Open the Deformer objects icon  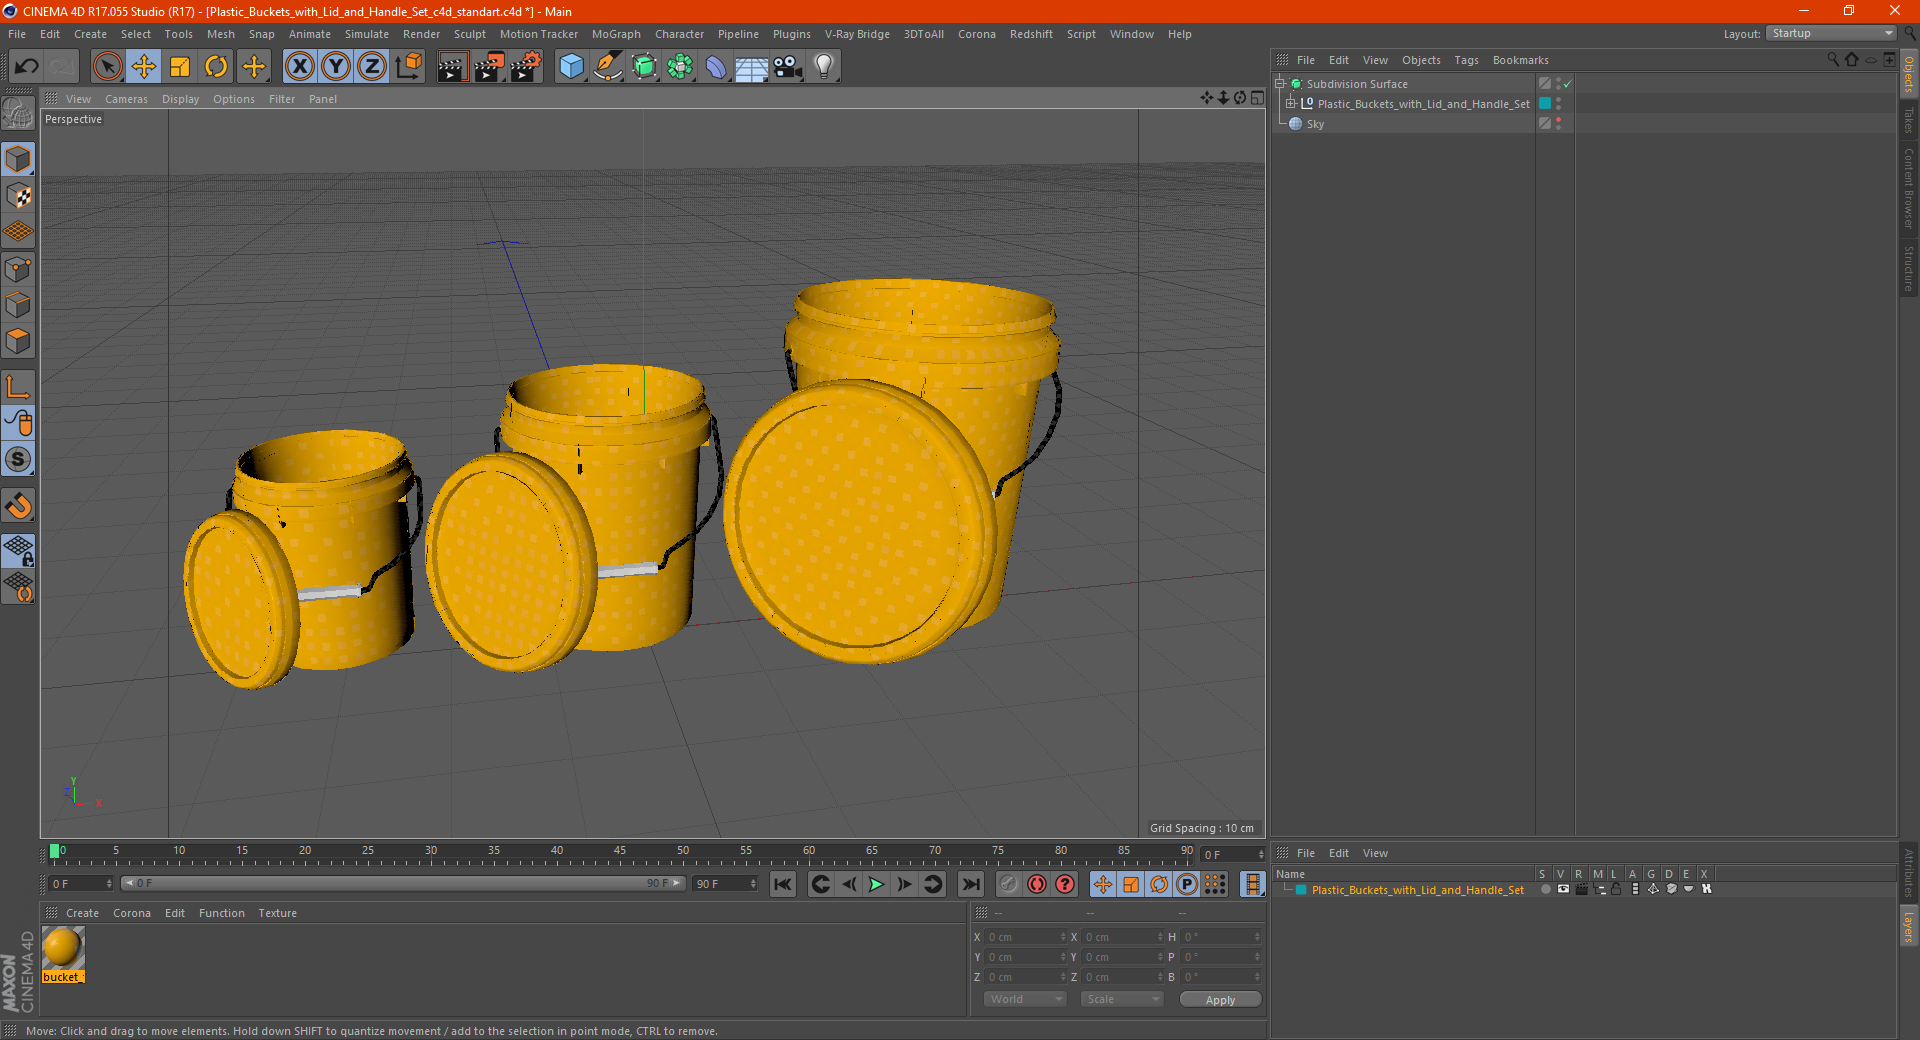[x=716, y=67]
